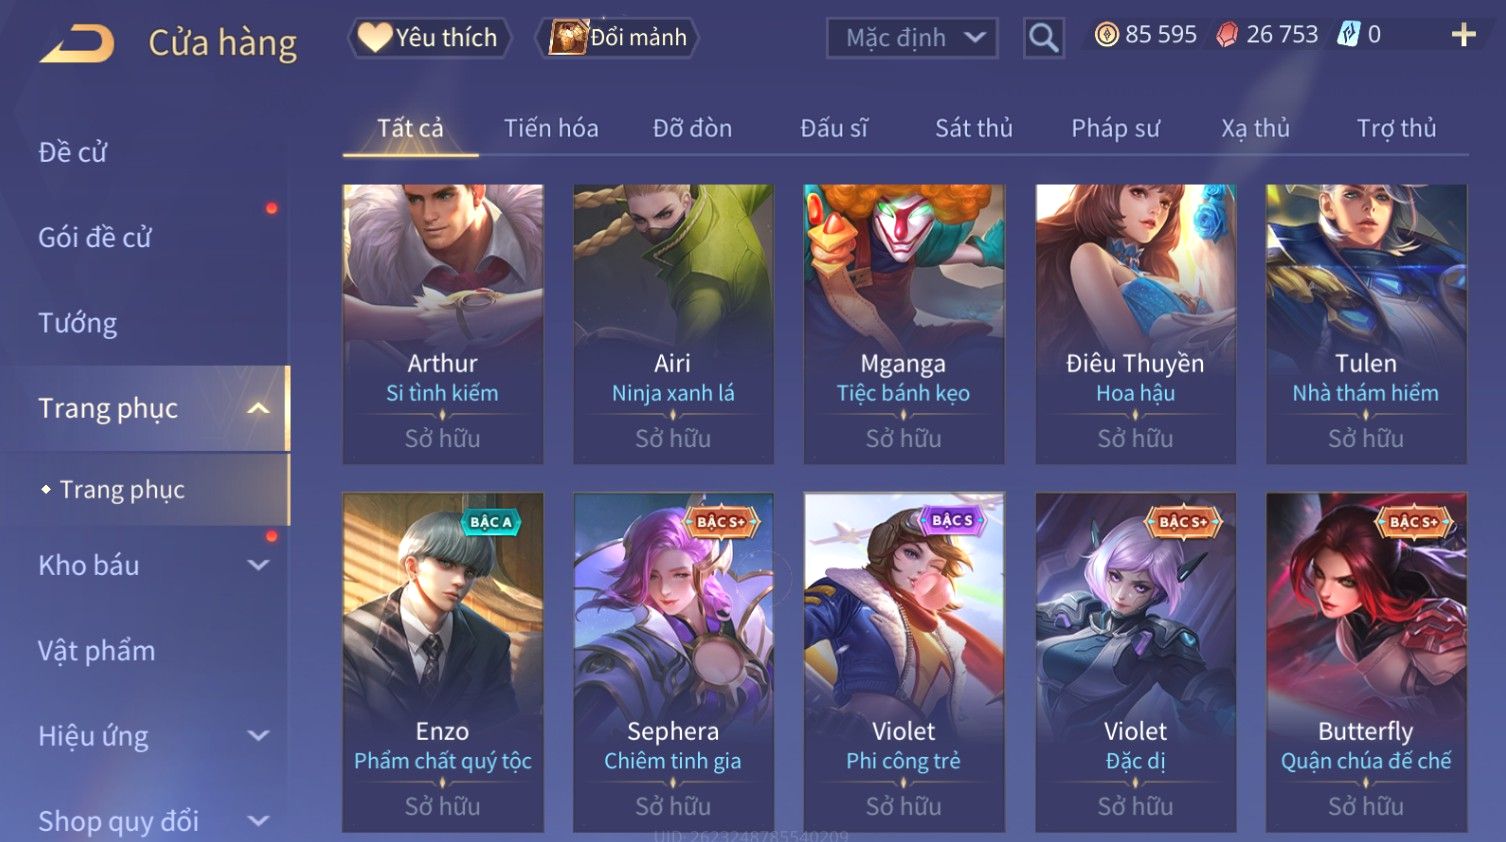Open Violet Phi công trẻ skin card
Viewport: 1506px width, 842px height.
pyautogui.click(x=904, y=662)
